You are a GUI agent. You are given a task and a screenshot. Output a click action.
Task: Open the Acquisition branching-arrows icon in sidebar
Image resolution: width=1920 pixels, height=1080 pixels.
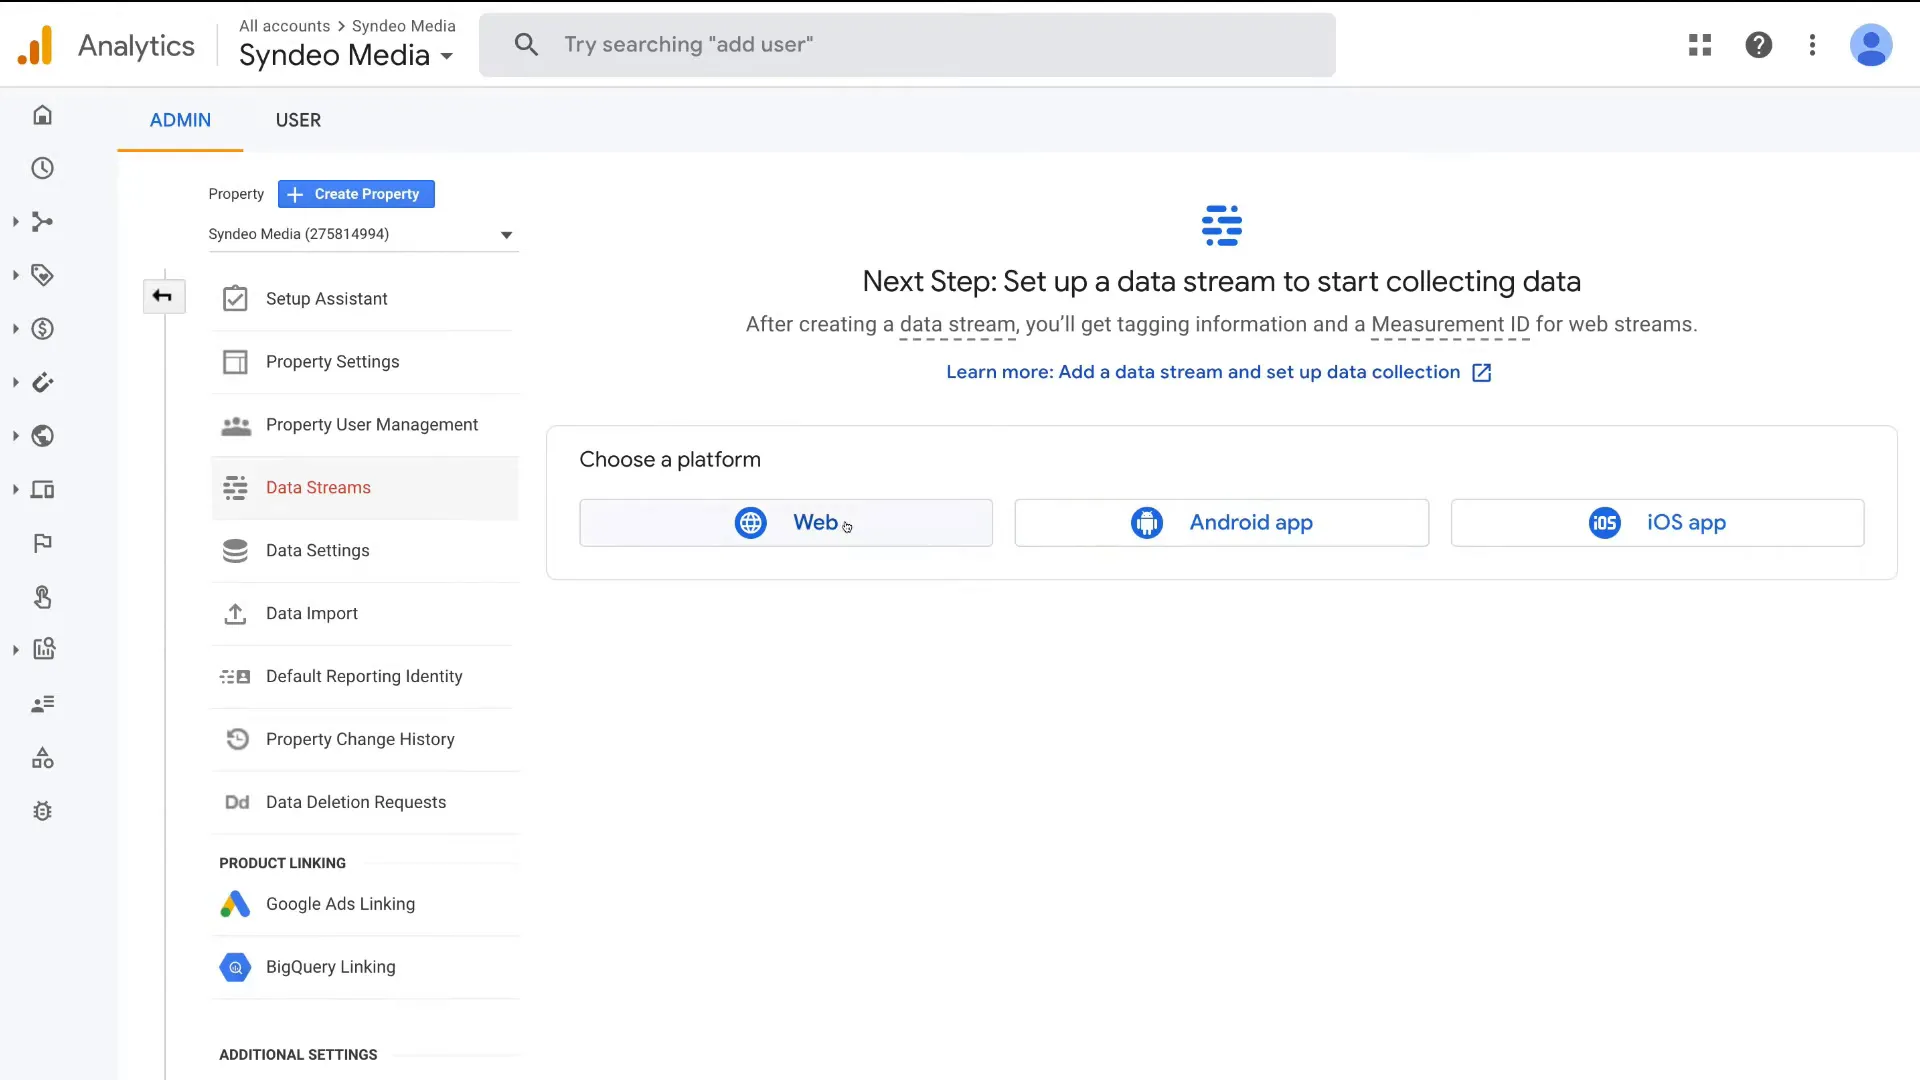pos(42,222)
